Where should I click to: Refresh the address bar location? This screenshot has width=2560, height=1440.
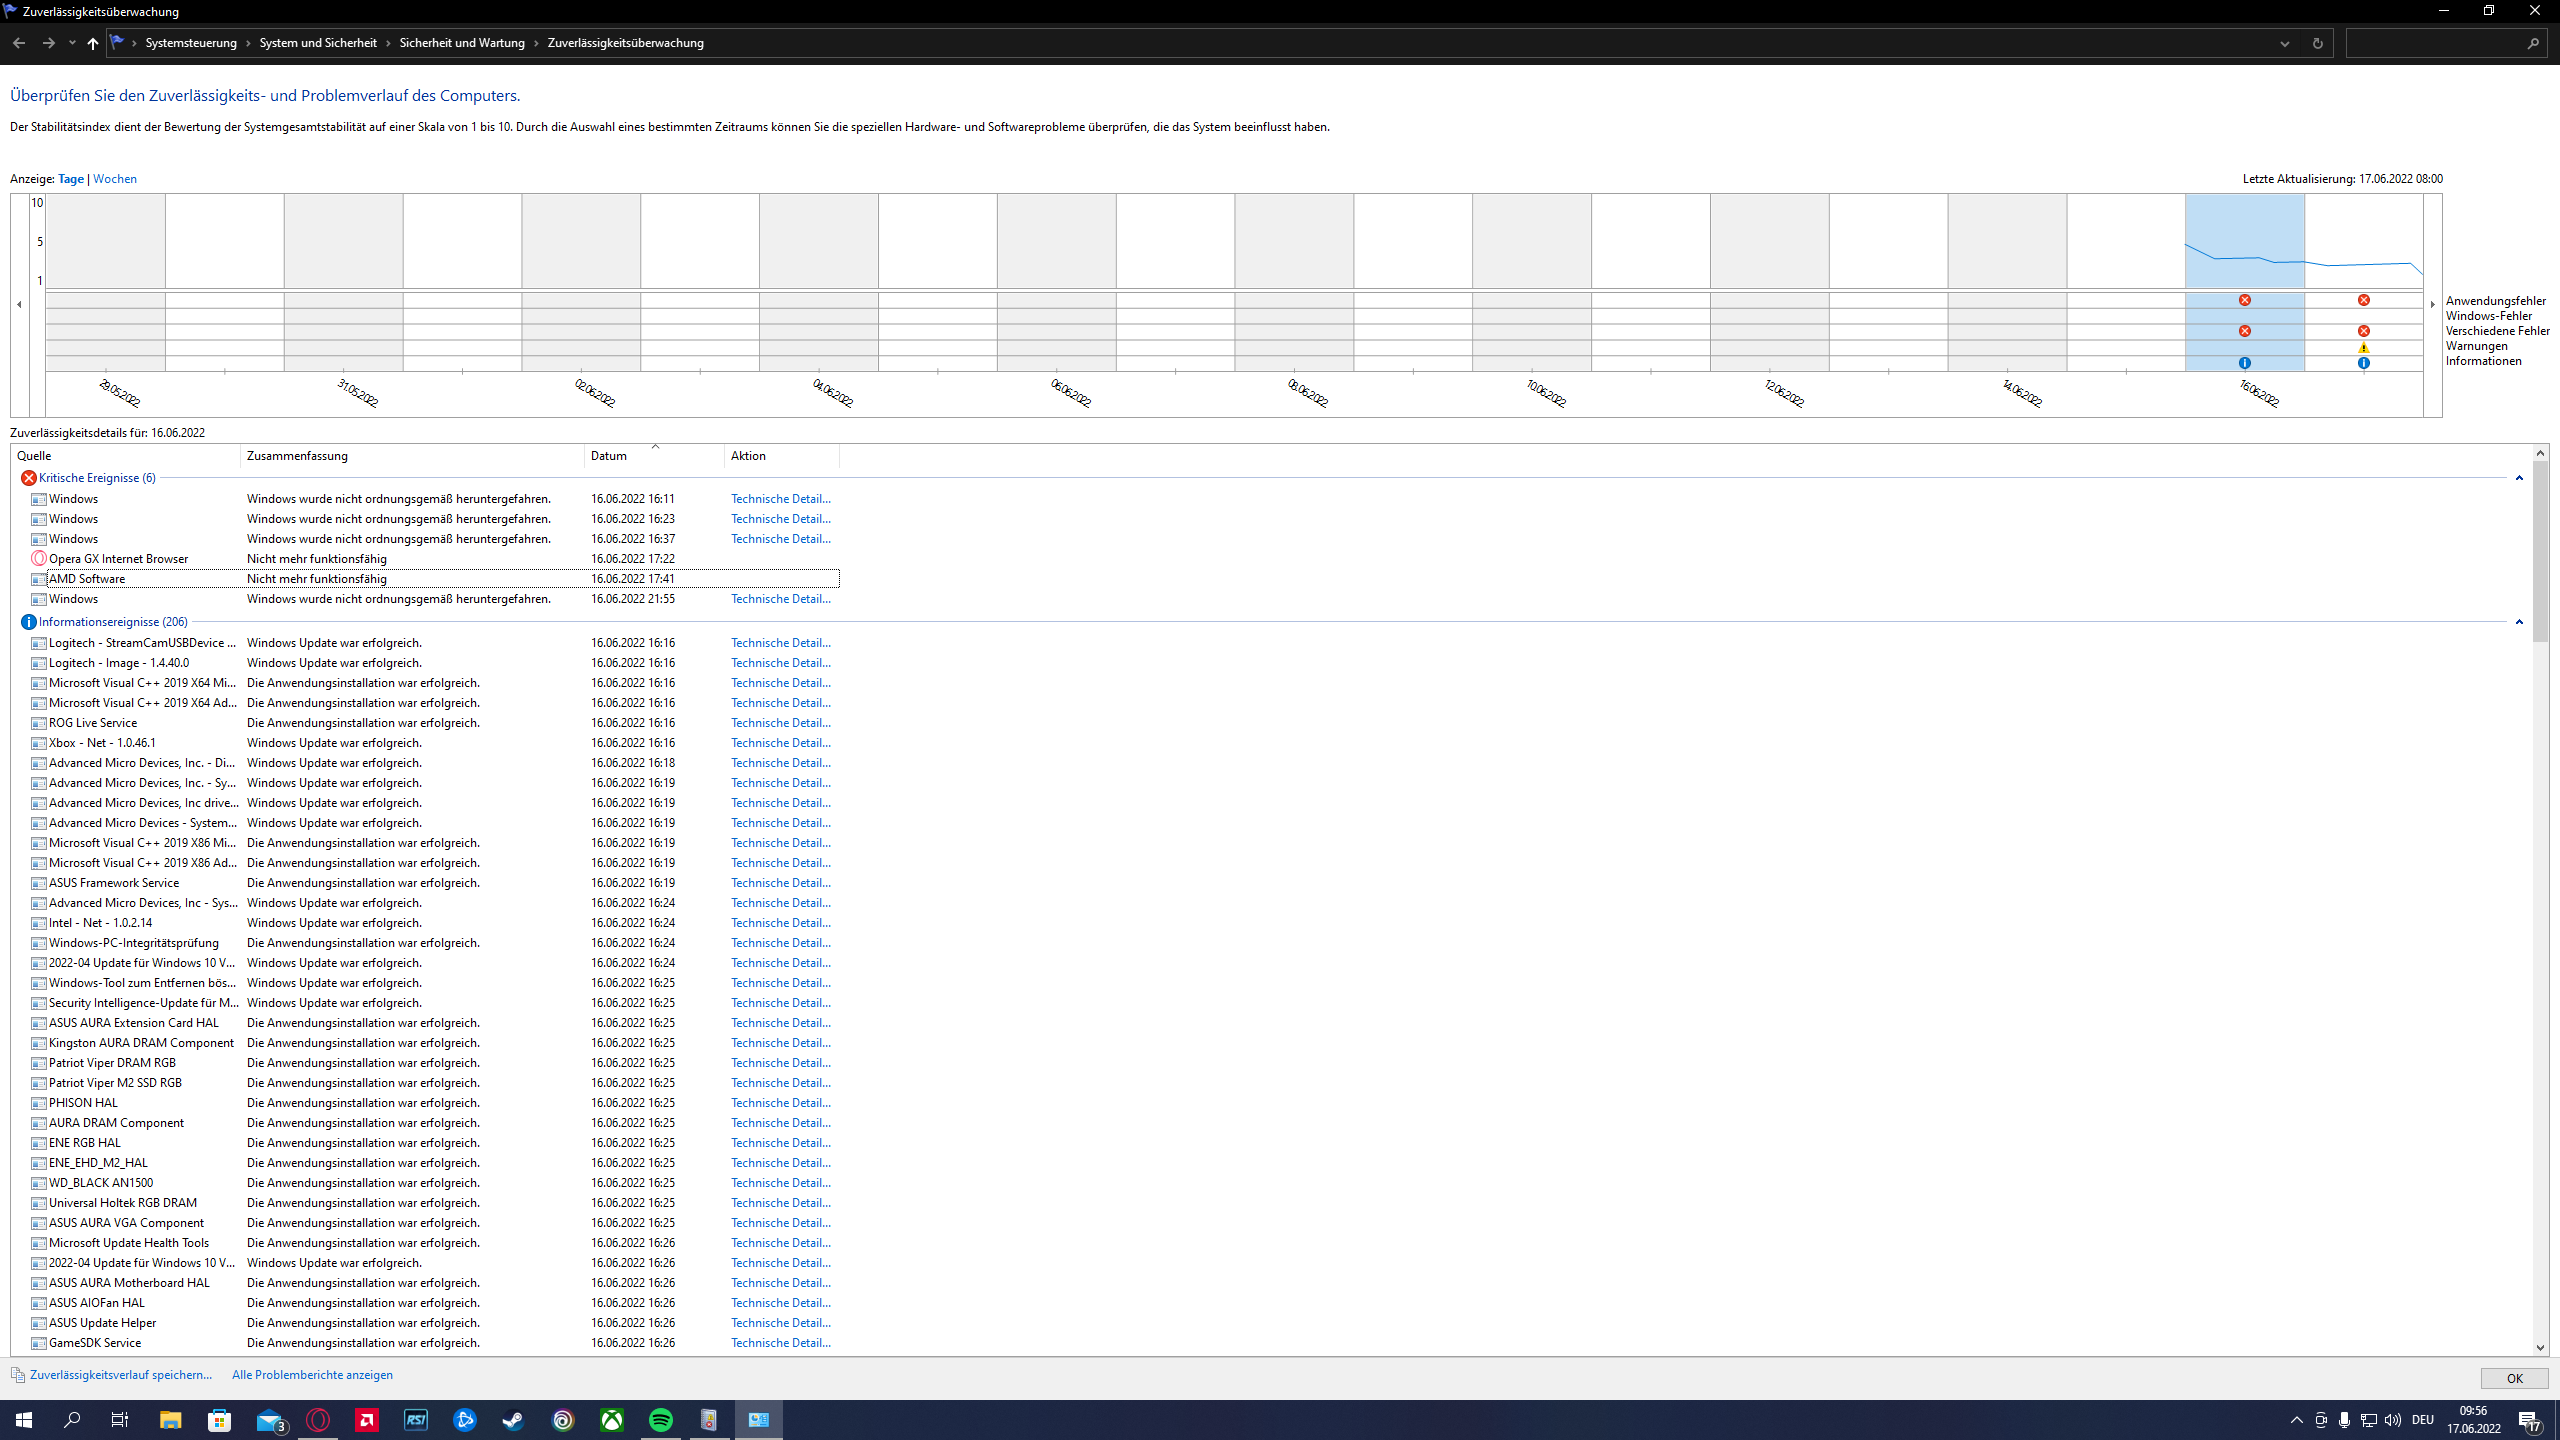(x=2317, y=43)
